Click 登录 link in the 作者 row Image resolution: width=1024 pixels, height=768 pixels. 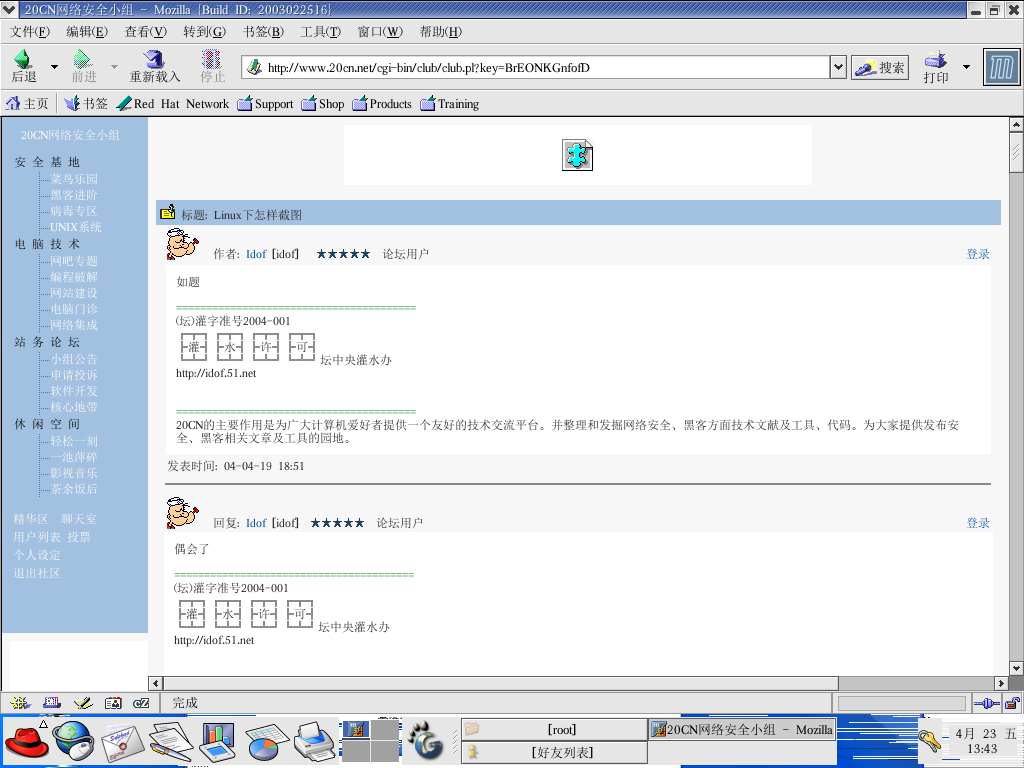978,254
